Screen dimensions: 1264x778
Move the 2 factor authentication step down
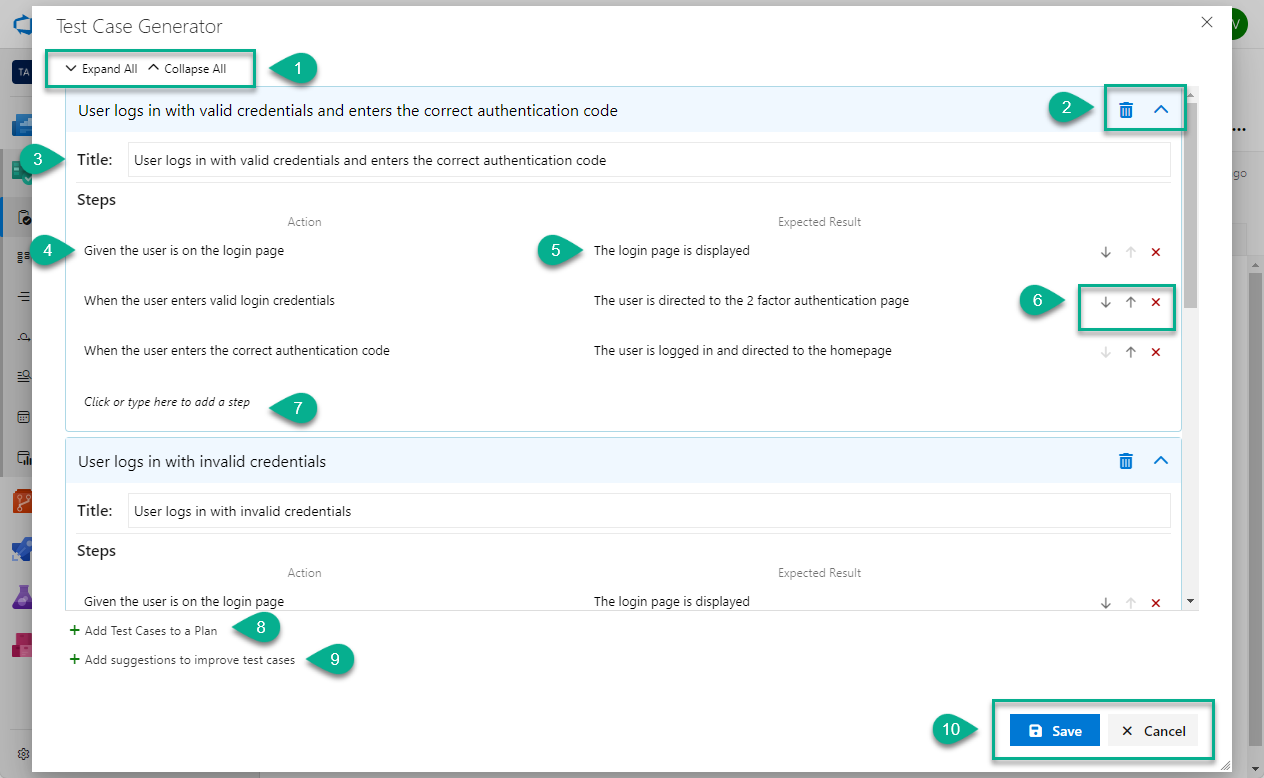click(x=1106, y=302)
